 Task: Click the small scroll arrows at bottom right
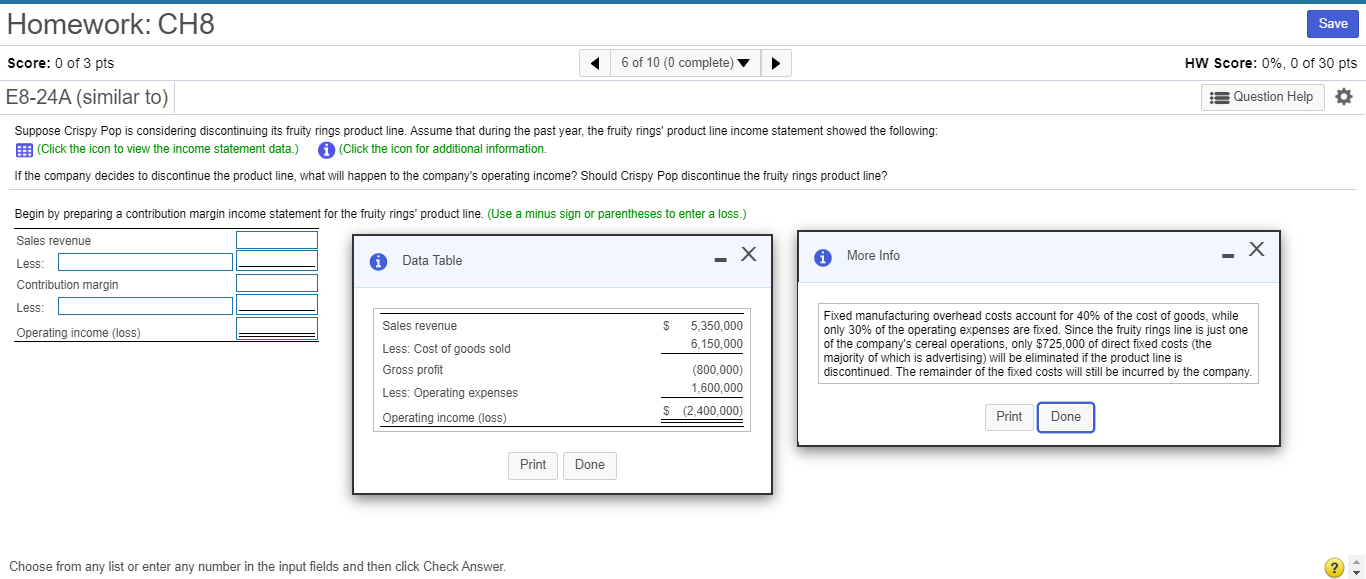click(x=1356, y=568)
